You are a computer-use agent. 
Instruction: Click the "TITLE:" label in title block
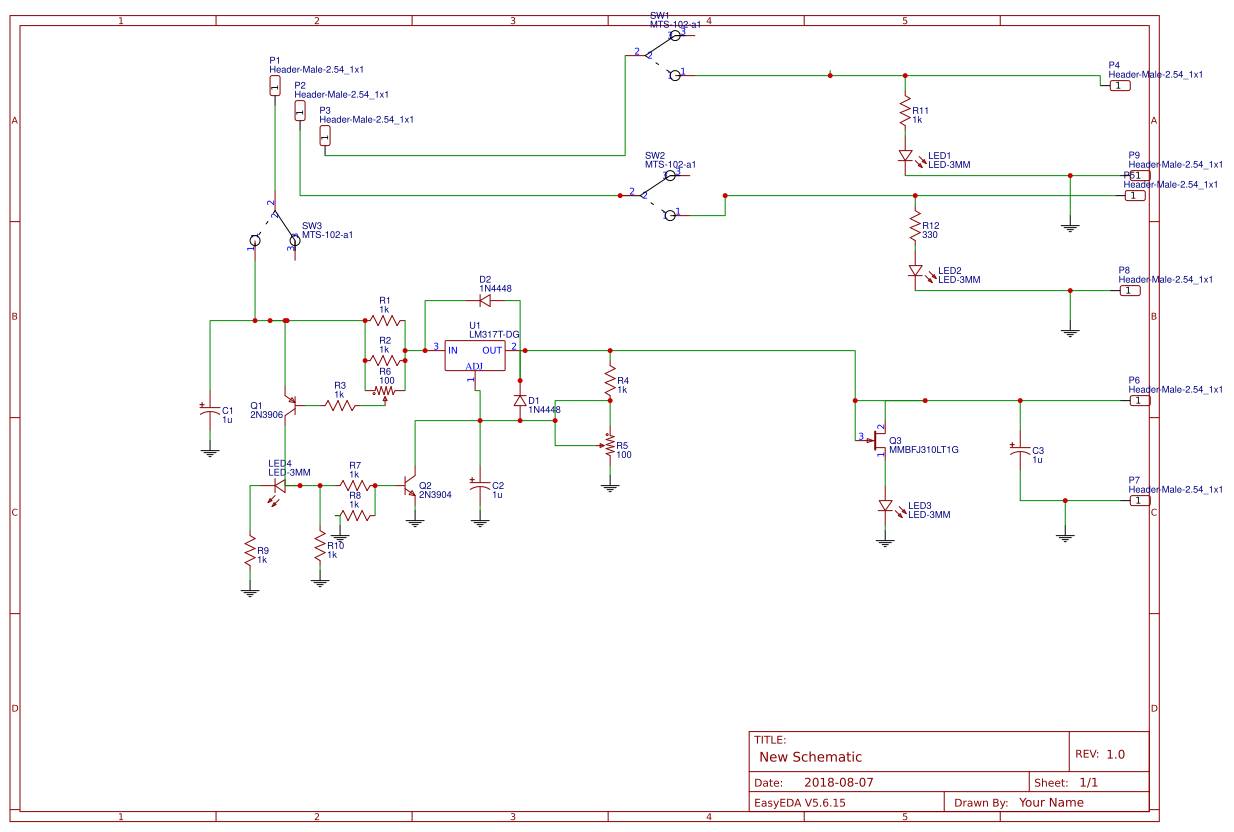770,740
